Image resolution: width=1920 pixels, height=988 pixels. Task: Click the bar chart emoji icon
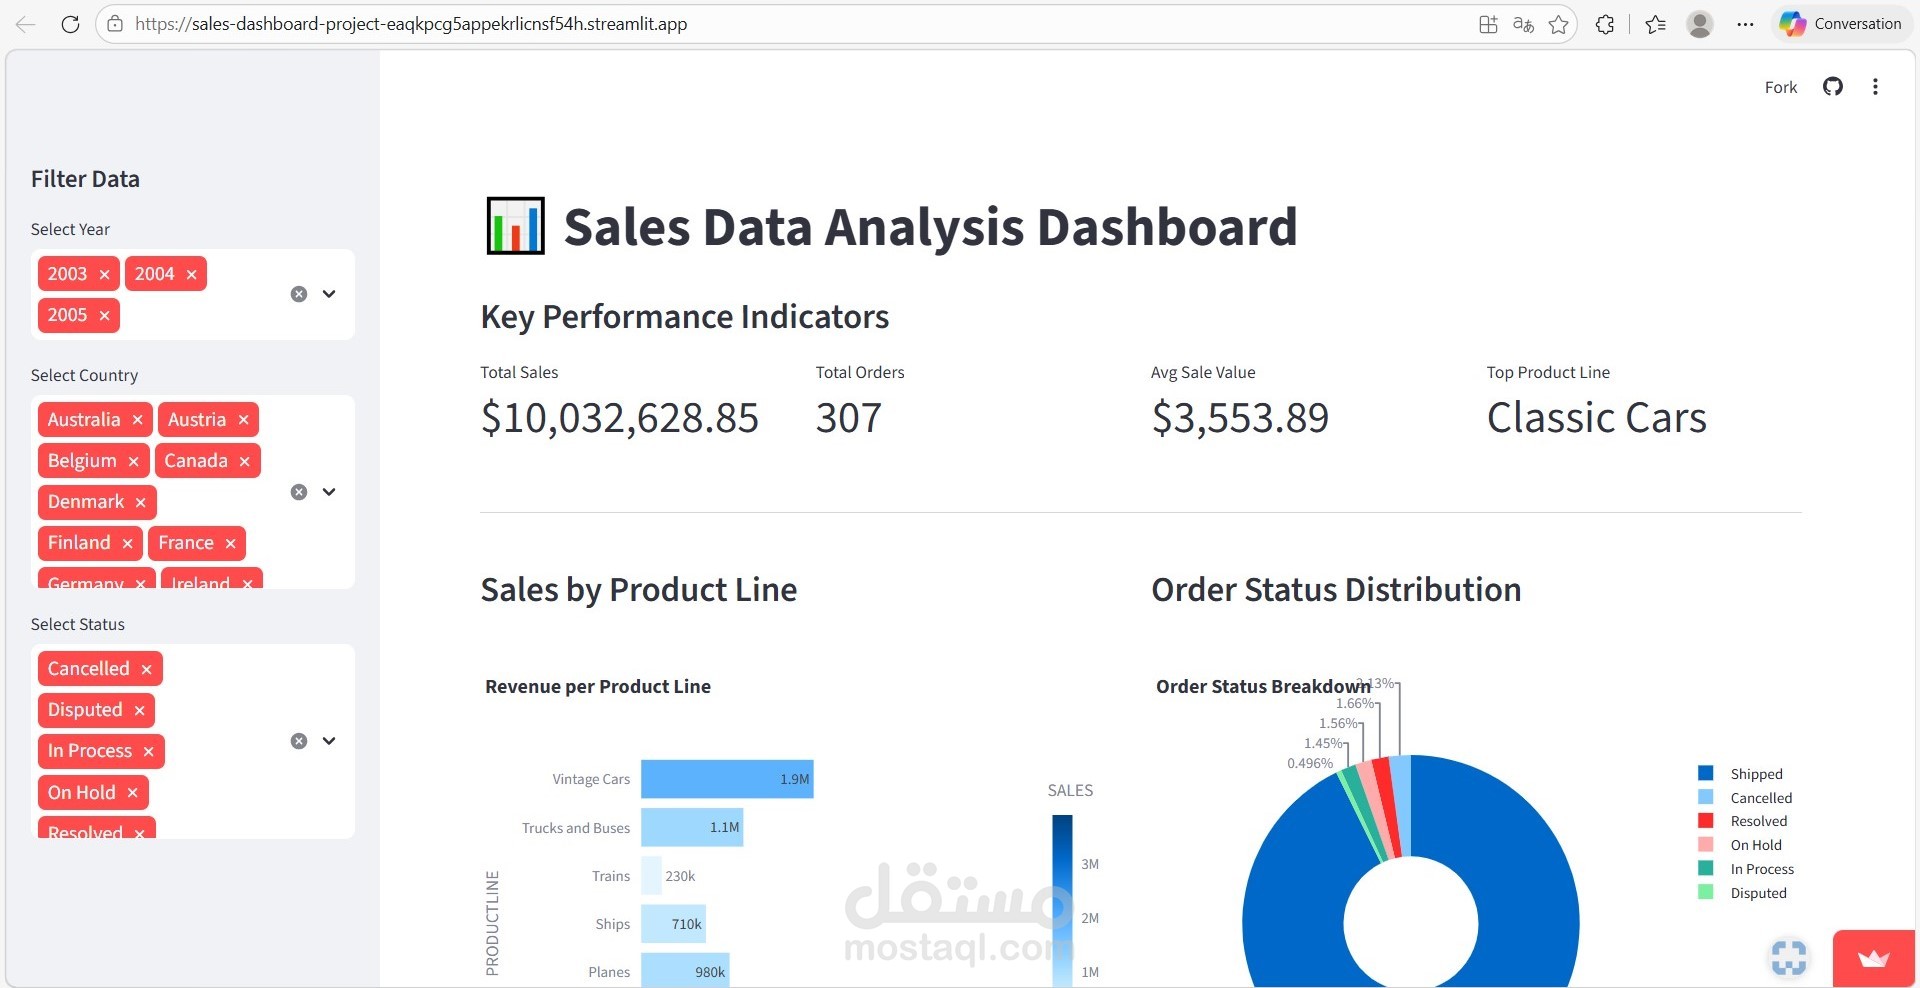[516, 226]
